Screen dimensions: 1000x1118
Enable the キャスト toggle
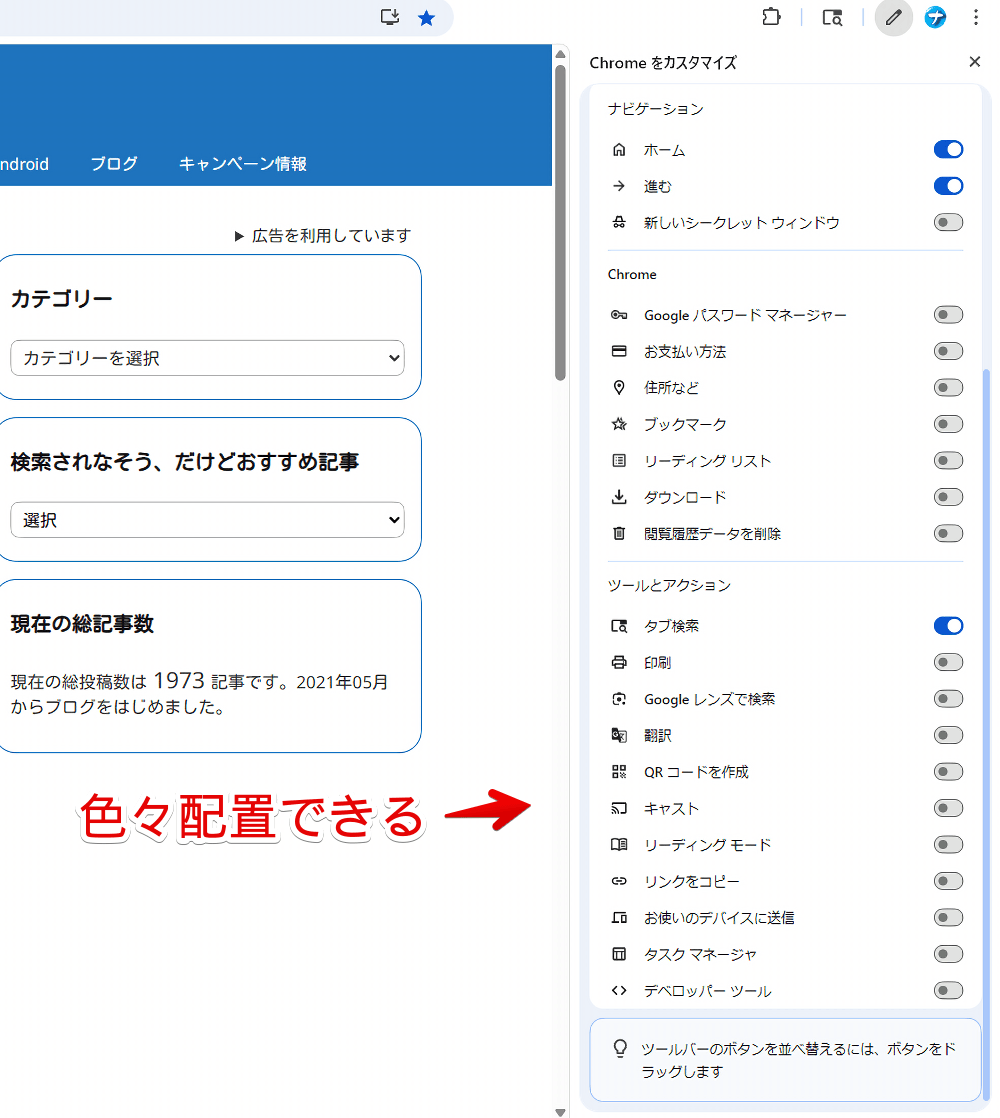point(948,808)
